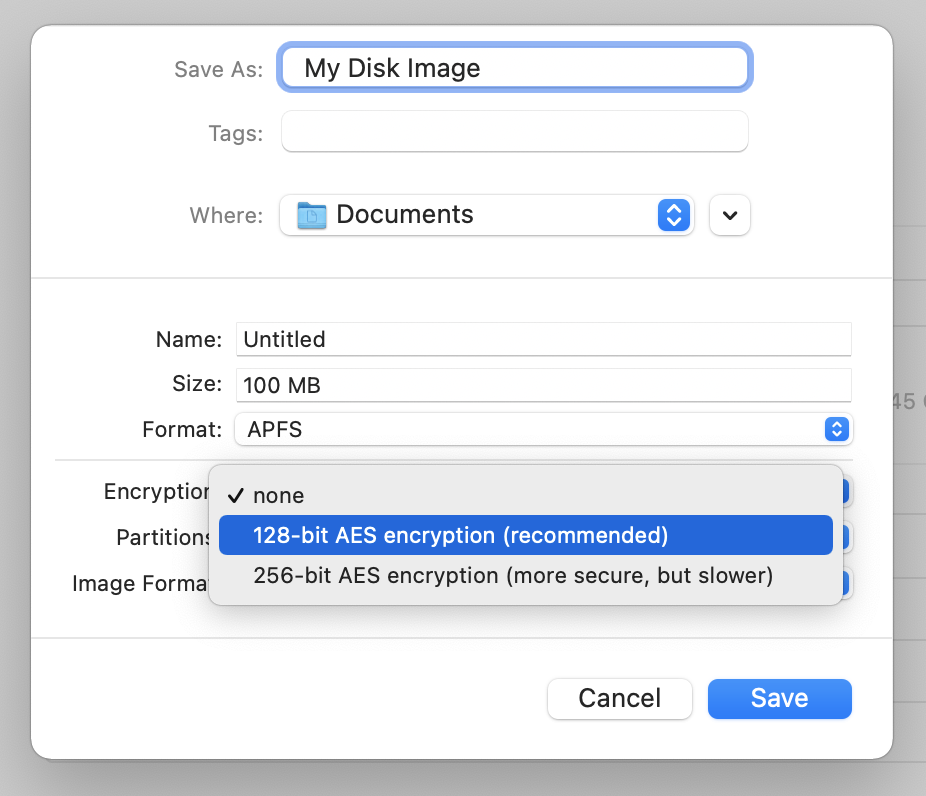This screenshot has height=796, width=926.
Task: Open the Format APFS dropdown arrows
Action: [837, 429]
